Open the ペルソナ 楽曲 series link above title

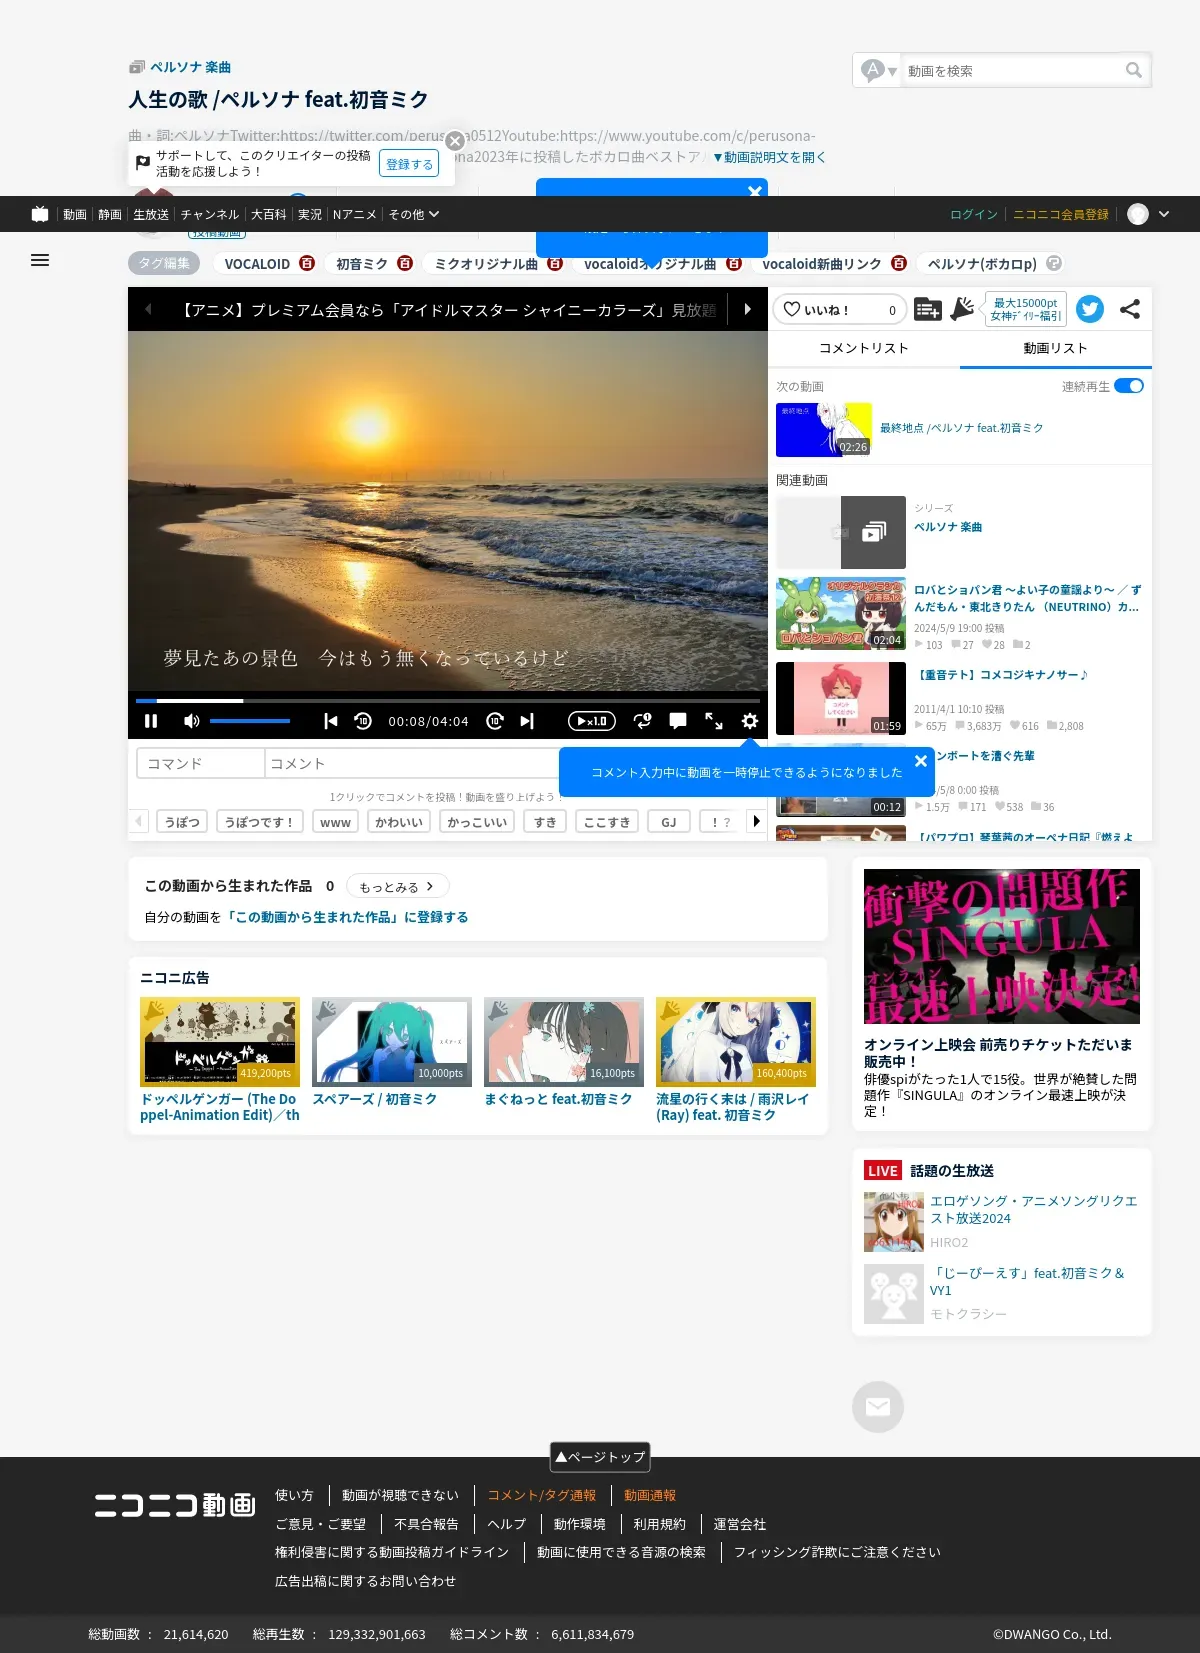click(190, 67)
